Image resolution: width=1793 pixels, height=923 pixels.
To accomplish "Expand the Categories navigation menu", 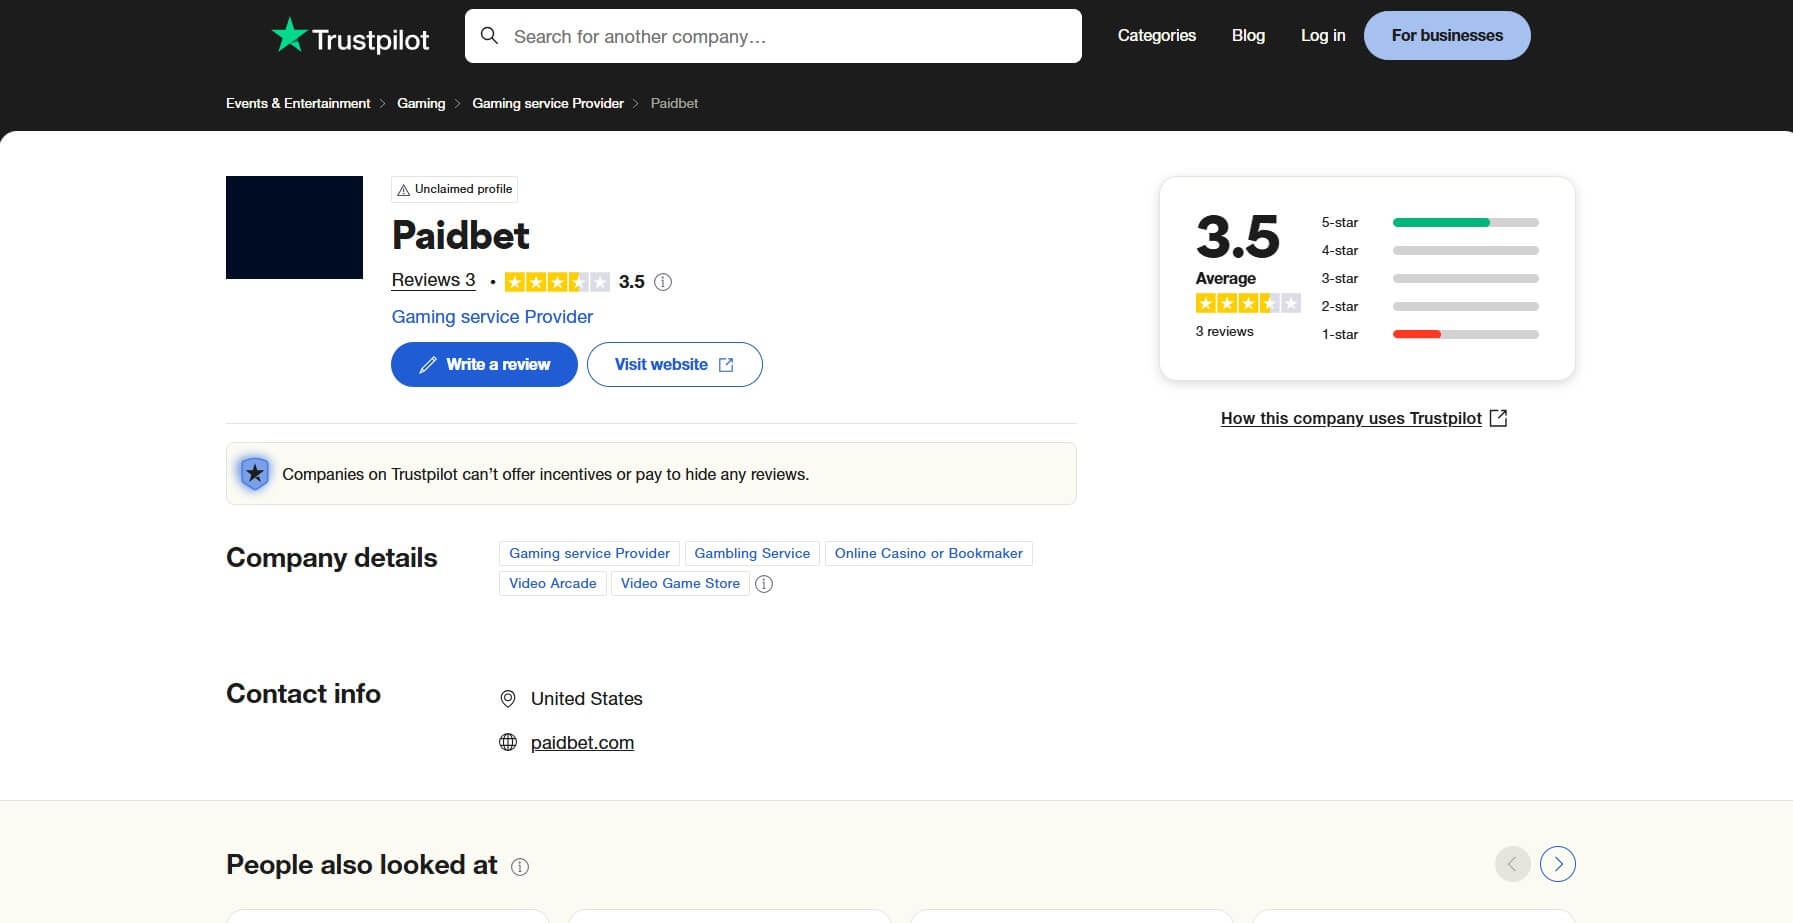I will [x=1156, y=35].
